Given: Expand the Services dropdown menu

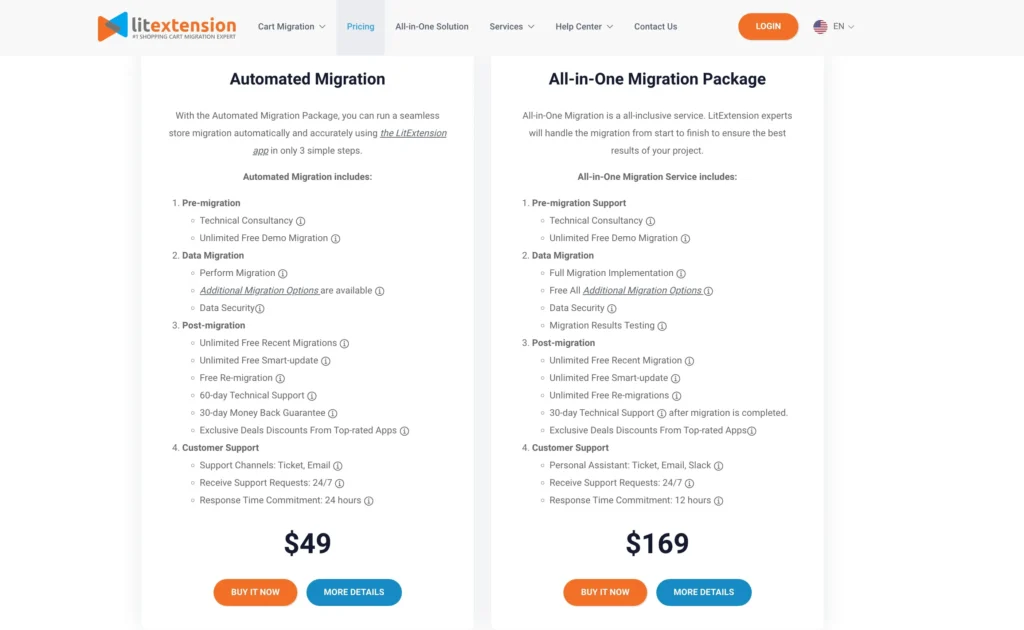Looking at the screenshot, I should point(512,27).
